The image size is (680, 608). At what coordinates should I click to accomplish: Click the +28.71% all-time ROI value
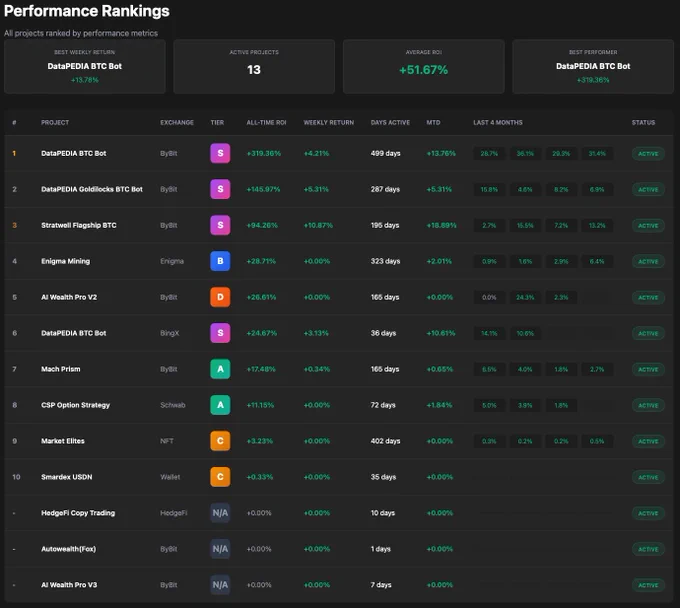point(261,262)
